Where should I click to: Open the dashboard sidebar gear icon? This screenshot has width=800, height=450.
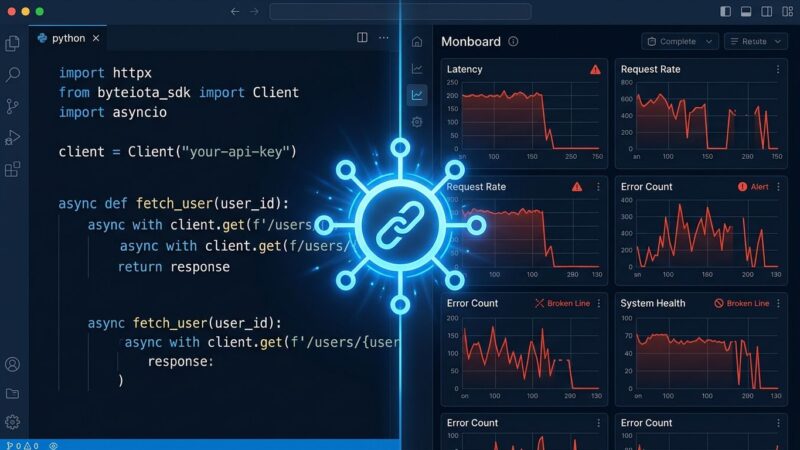(417, 122)
